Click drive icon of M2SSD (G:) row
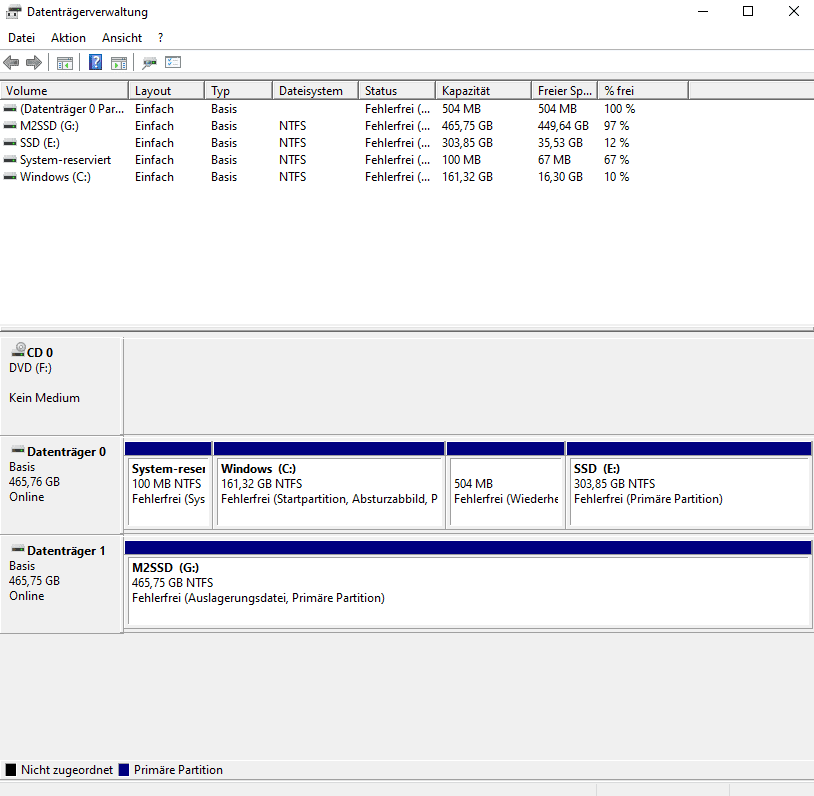 tap(10, 126)
